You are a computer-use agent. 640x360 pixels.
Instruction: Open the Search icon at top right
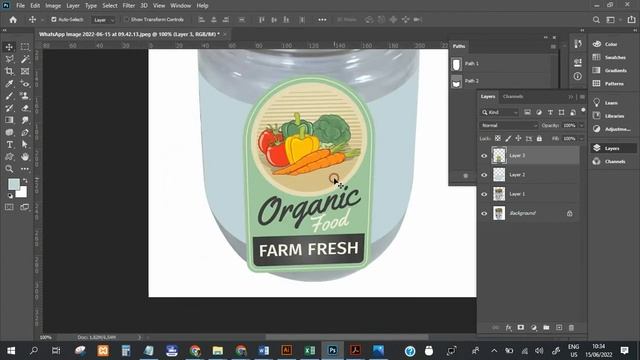coord(596,20)
